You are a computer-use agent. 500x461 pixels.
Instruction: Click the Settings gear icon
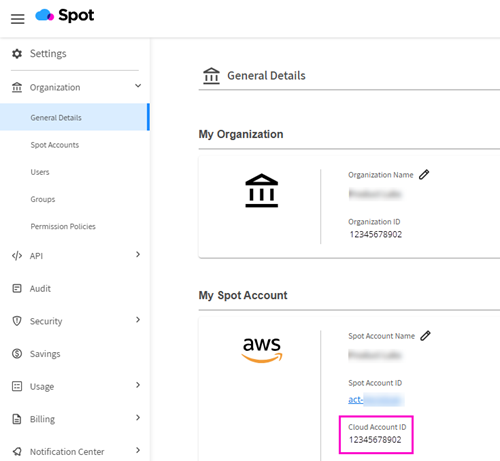pyautogui.click(x=17, y=54)
